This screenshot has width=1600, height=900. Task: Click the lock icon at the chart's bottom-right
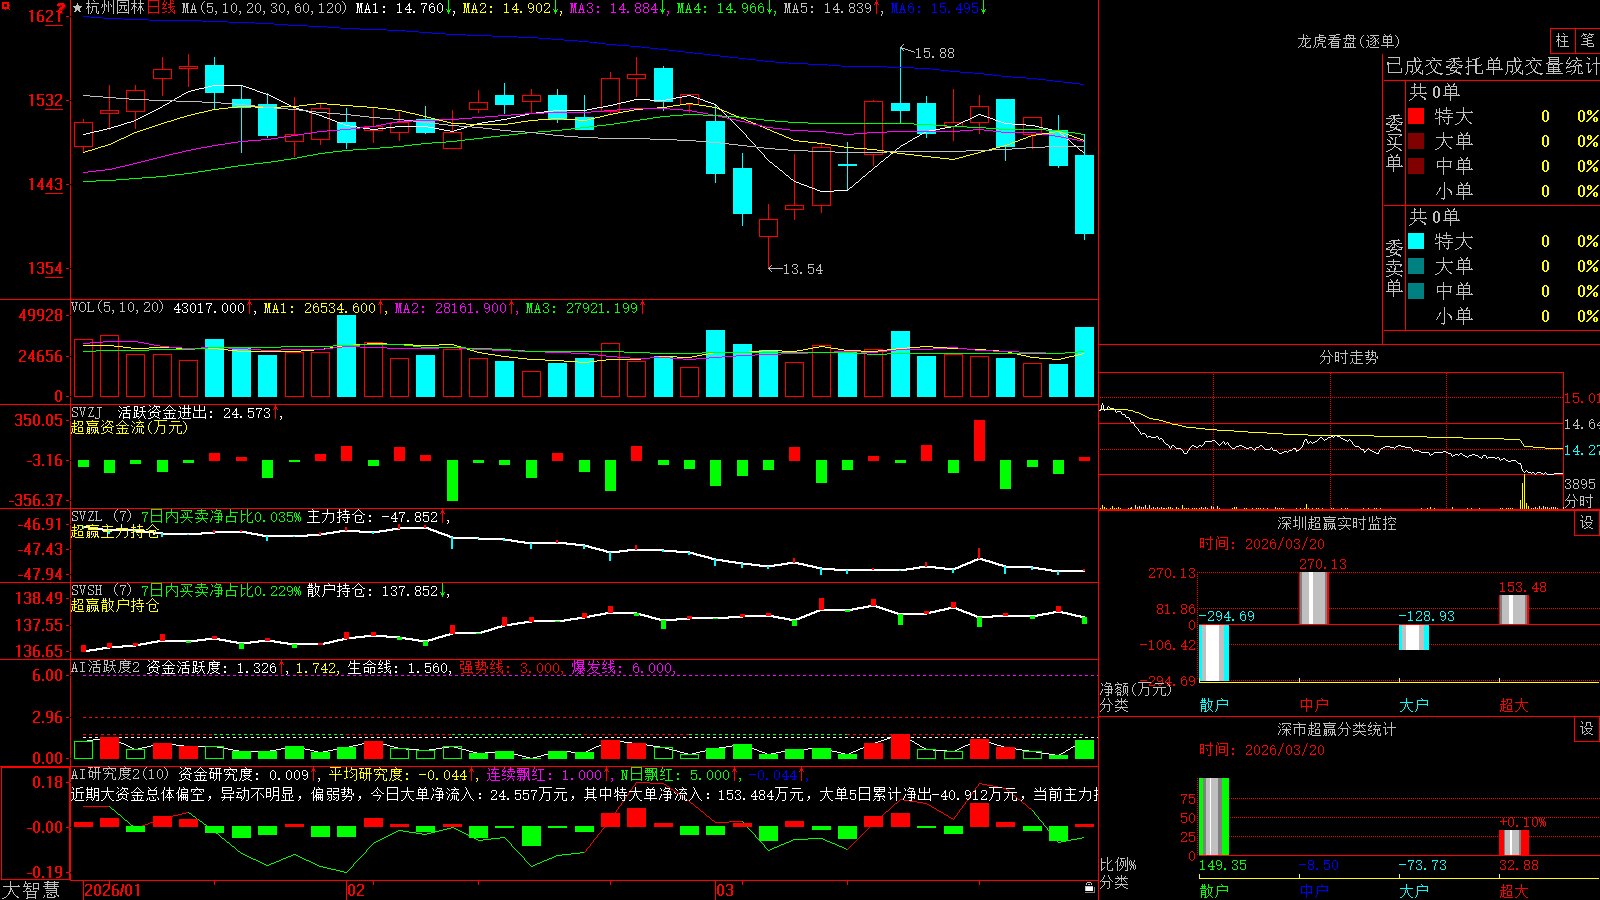1089,887
